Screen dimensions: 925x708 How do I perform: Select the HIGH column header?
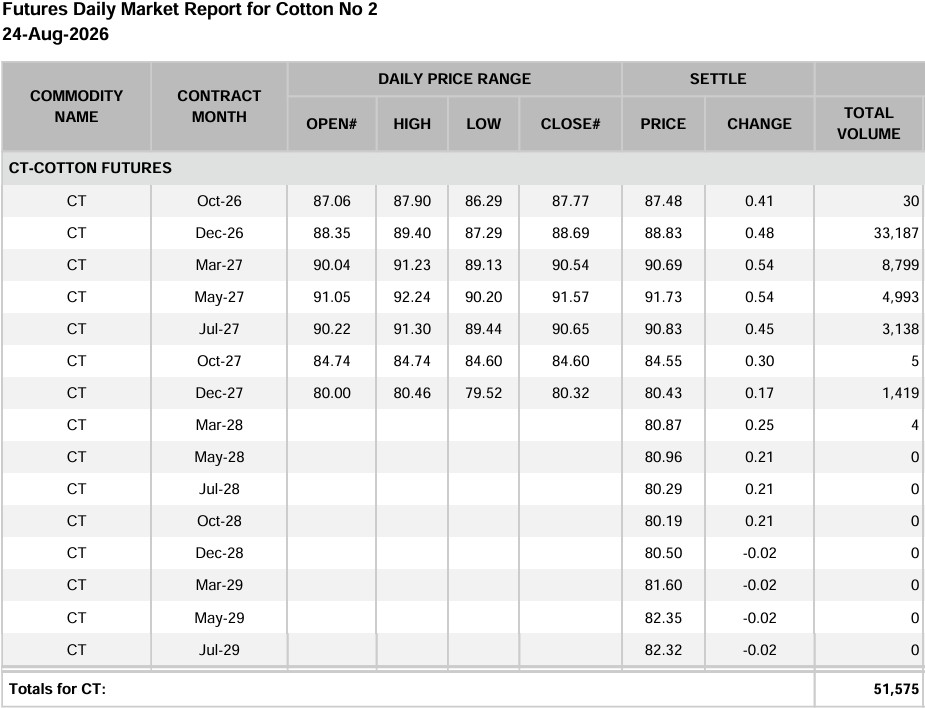point(412,124)
